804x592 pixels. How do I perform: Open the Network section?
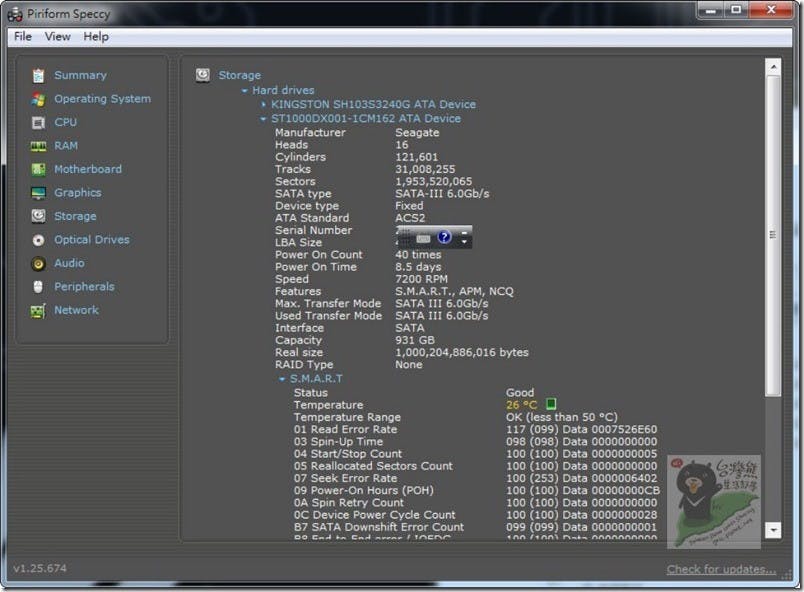76,310
